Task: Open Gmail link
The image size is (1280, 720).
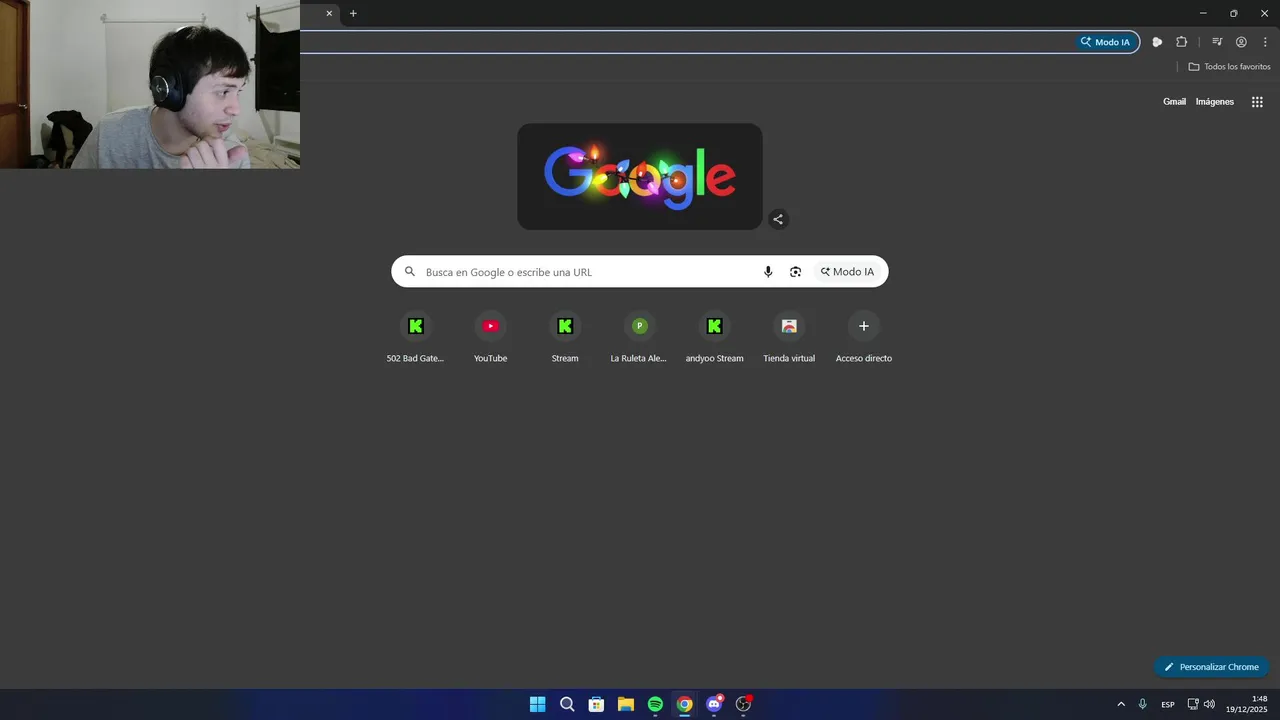Action: (1174, 102)
